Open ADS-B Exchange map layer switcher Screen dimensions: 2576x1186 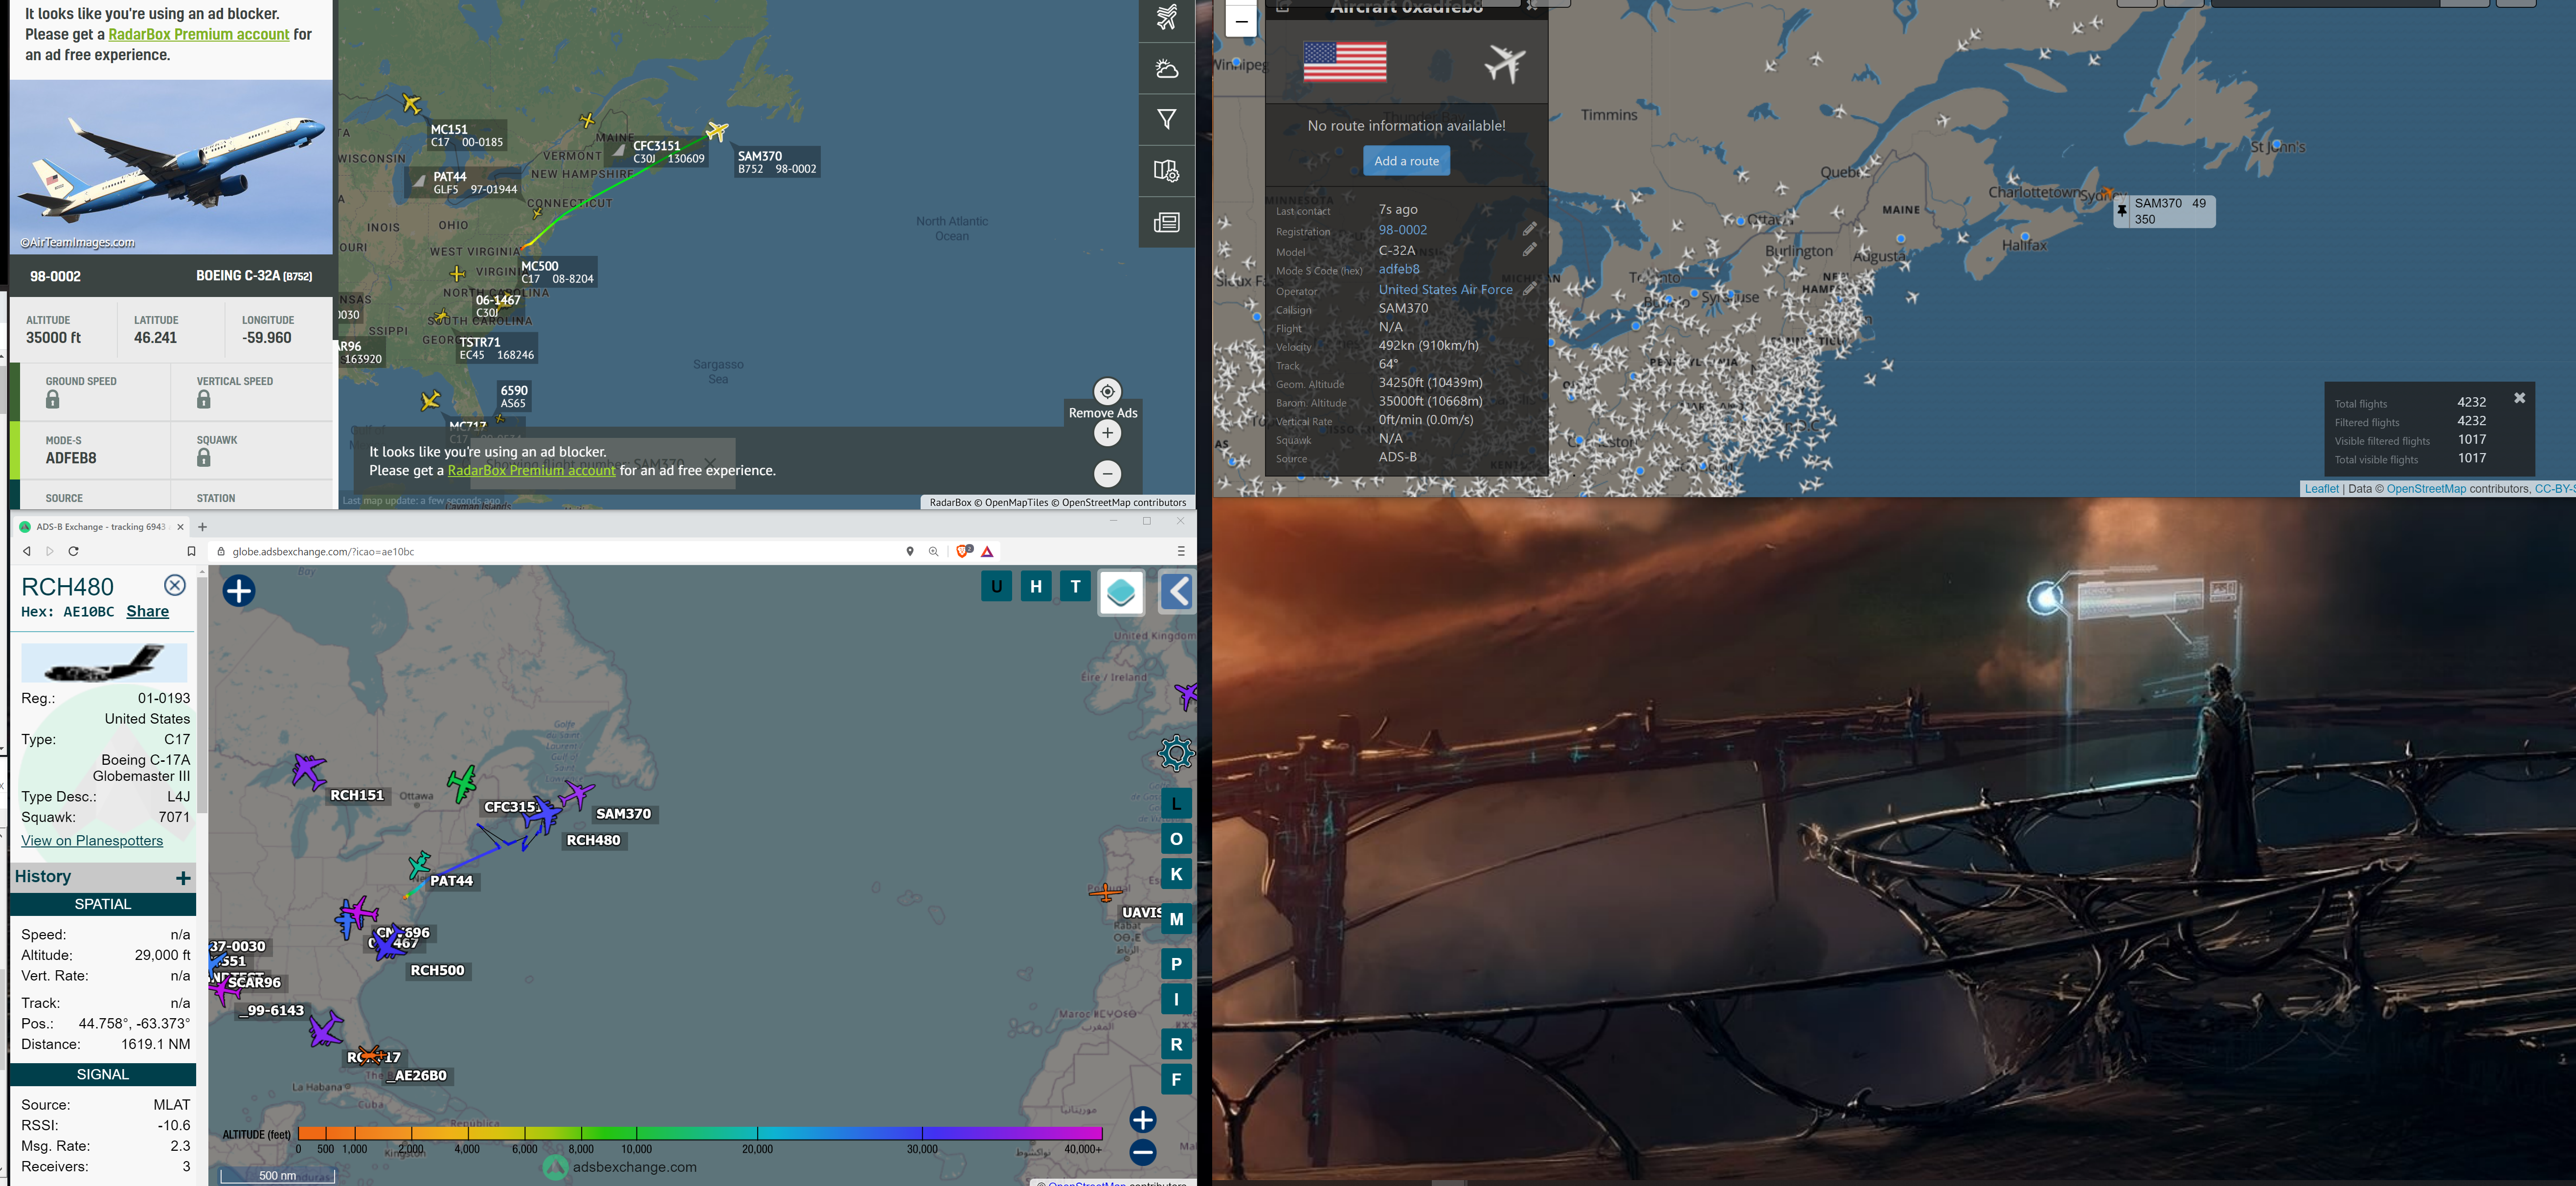pyautogui.click(x=1121, y=593)
